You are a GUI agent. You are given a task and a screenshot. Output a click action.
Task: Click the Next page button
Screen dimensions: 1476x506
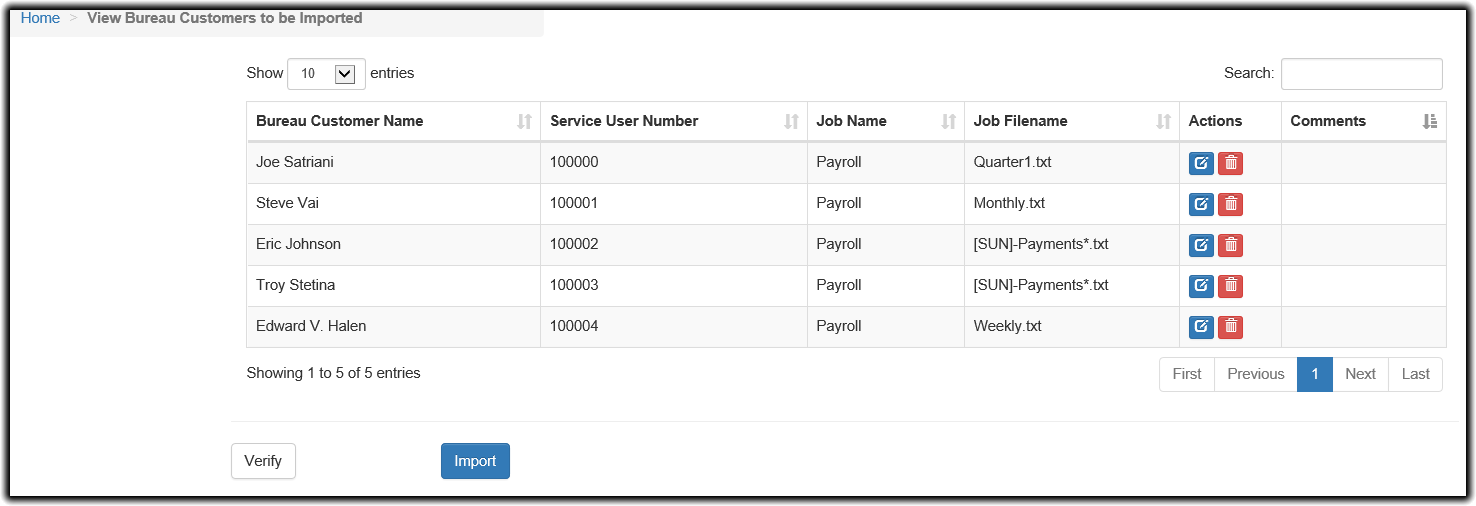1360,374
